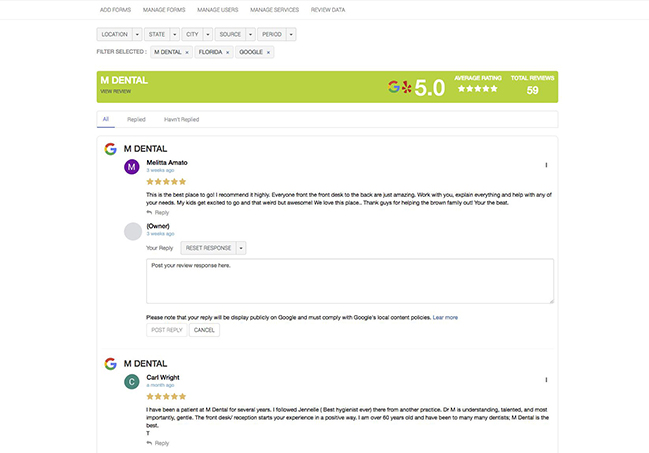Switch to the Replied tab
The width and height of the screenshot is (649, 453).
point(136,119)
